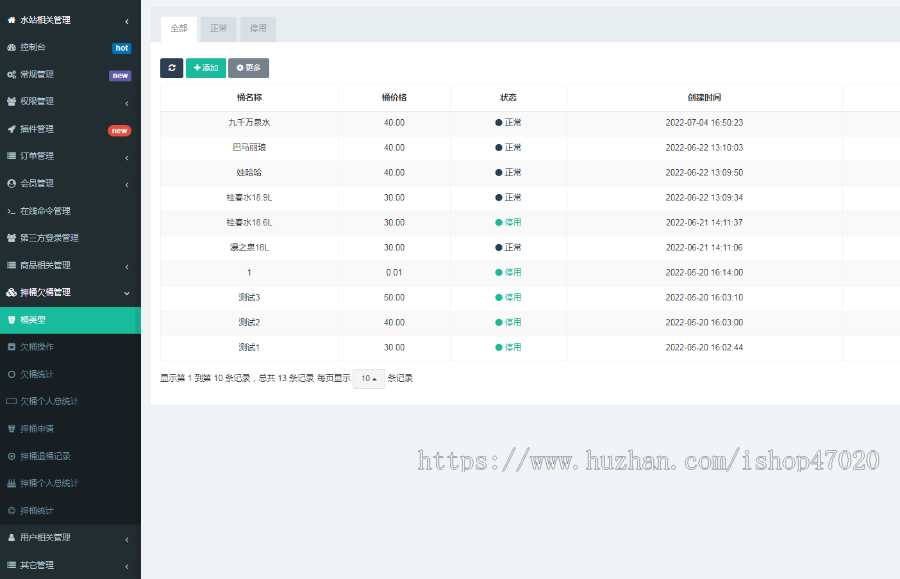Viewport: 900px width, 579px height.
Task: Click the group icon beside 第三方登录管理
Action: coord(11,238)
